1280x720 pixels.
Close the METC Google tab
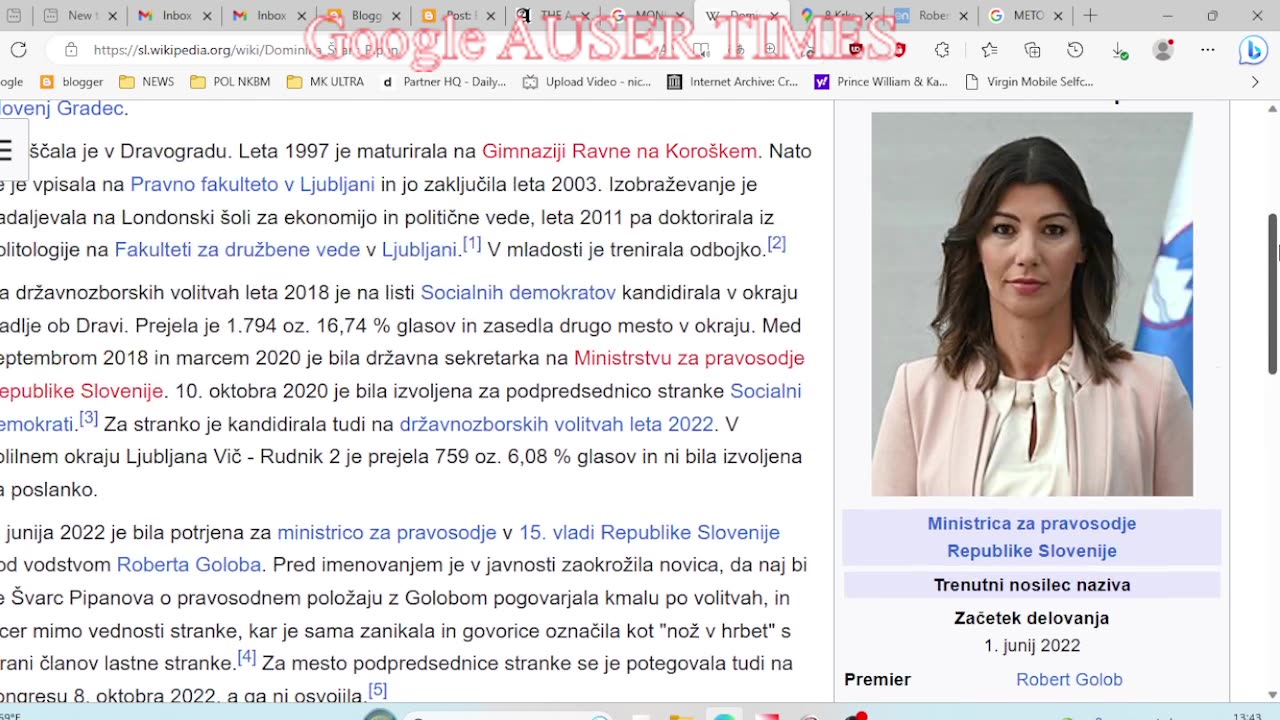click(x=1057, y=16)
